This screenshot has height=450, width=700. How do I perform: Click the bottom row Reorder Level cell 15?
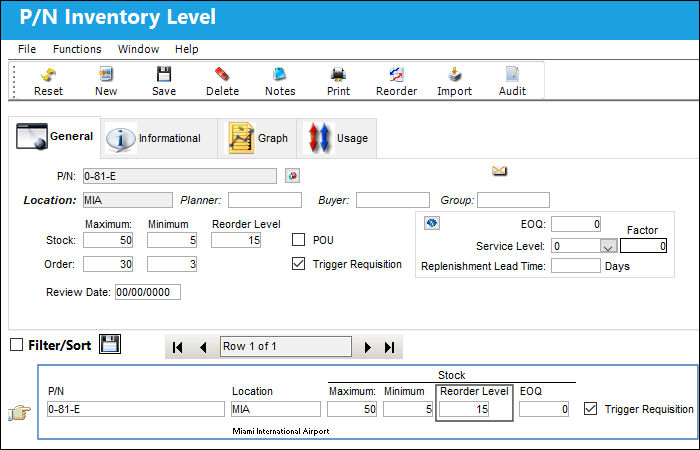pos(464,409)
